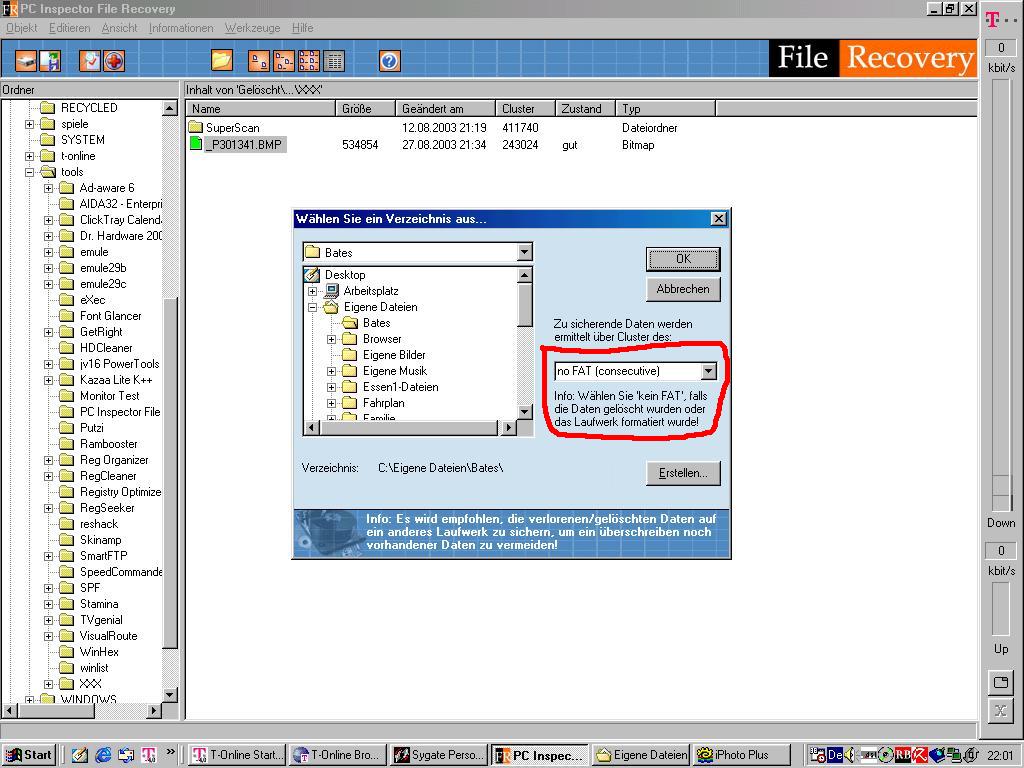Click the De language indicator in tray
Screen dimensions: 1024x768
[x=835, y=755]
